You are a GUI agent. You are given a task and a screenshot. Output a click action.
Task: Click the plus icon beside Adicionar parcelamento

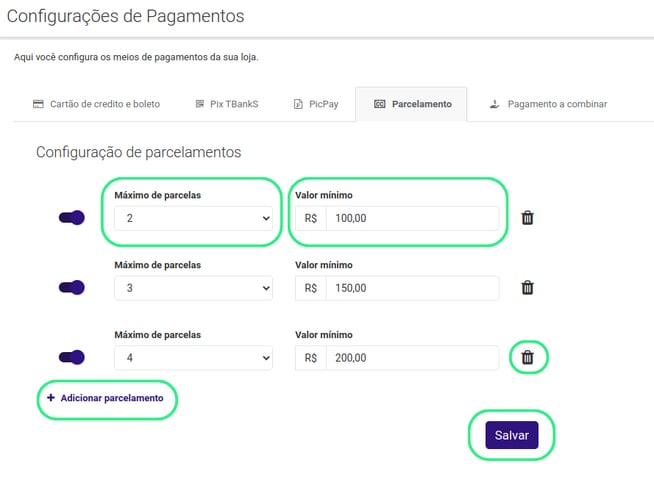(50, 398)
